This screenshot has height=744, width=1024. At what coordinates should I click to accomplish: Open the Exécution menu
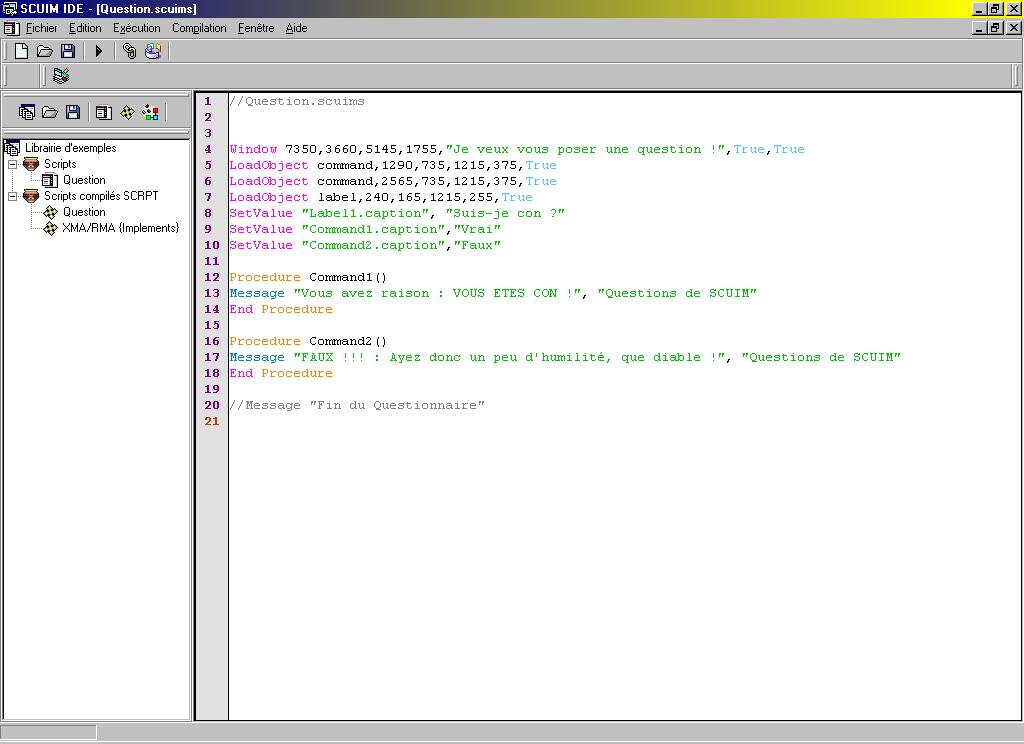(136, 28)
